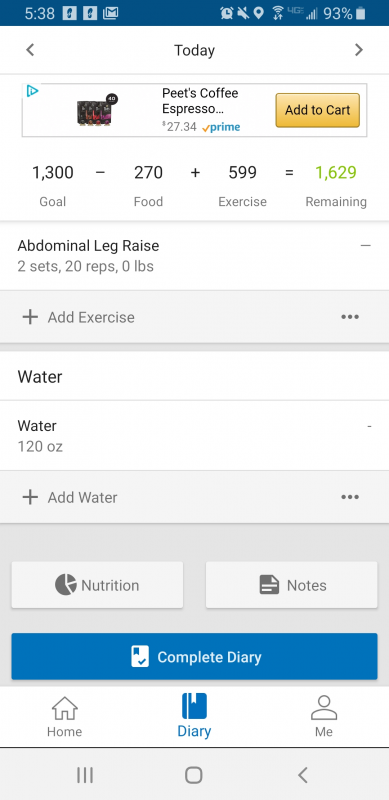Open the Water 120 oz entry
The height and width of the screenshot is (800, 389).
pyautogui.click(x=194, y=436)
